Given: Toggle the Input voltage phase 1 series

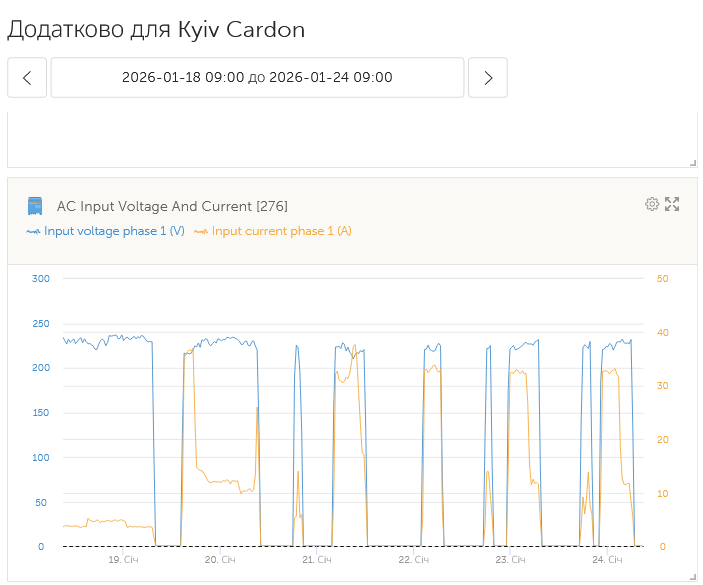Looking at the screenshot, I should click(113, 231).
